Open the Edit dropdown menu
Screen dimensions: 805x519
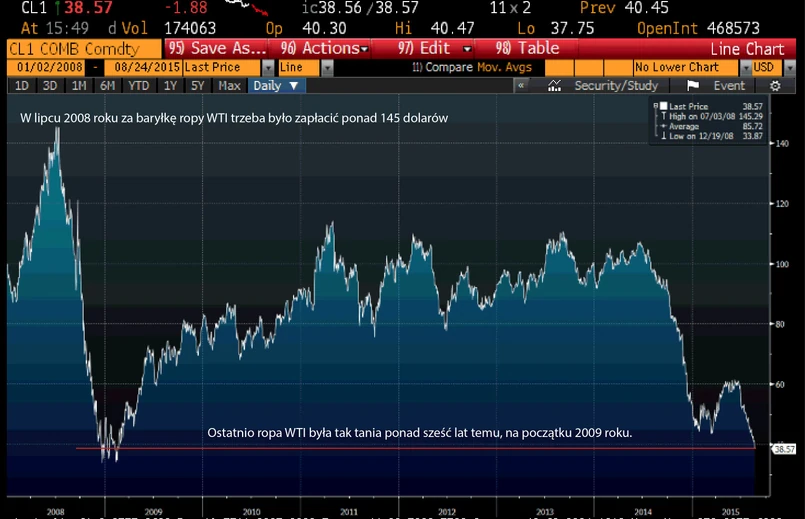point(435,48)
